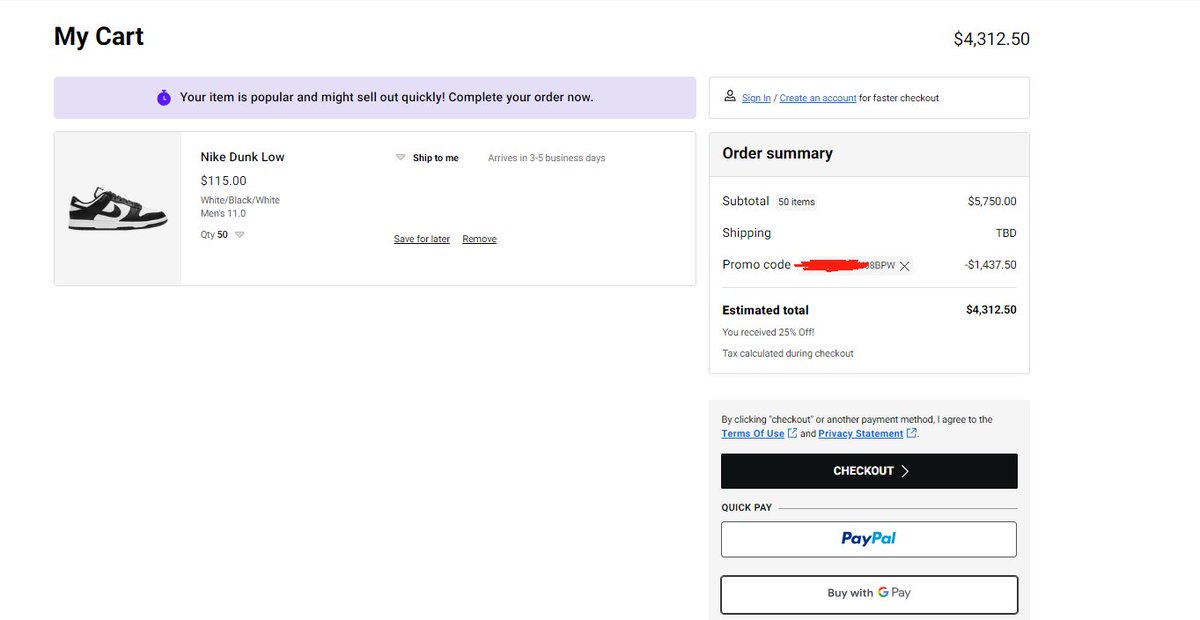Image resolution: width=1200 pixels, height=620 pixels.
Task: Click the Men's 11.0 size text
Action: pyautogui.click(x=223, y=213)
